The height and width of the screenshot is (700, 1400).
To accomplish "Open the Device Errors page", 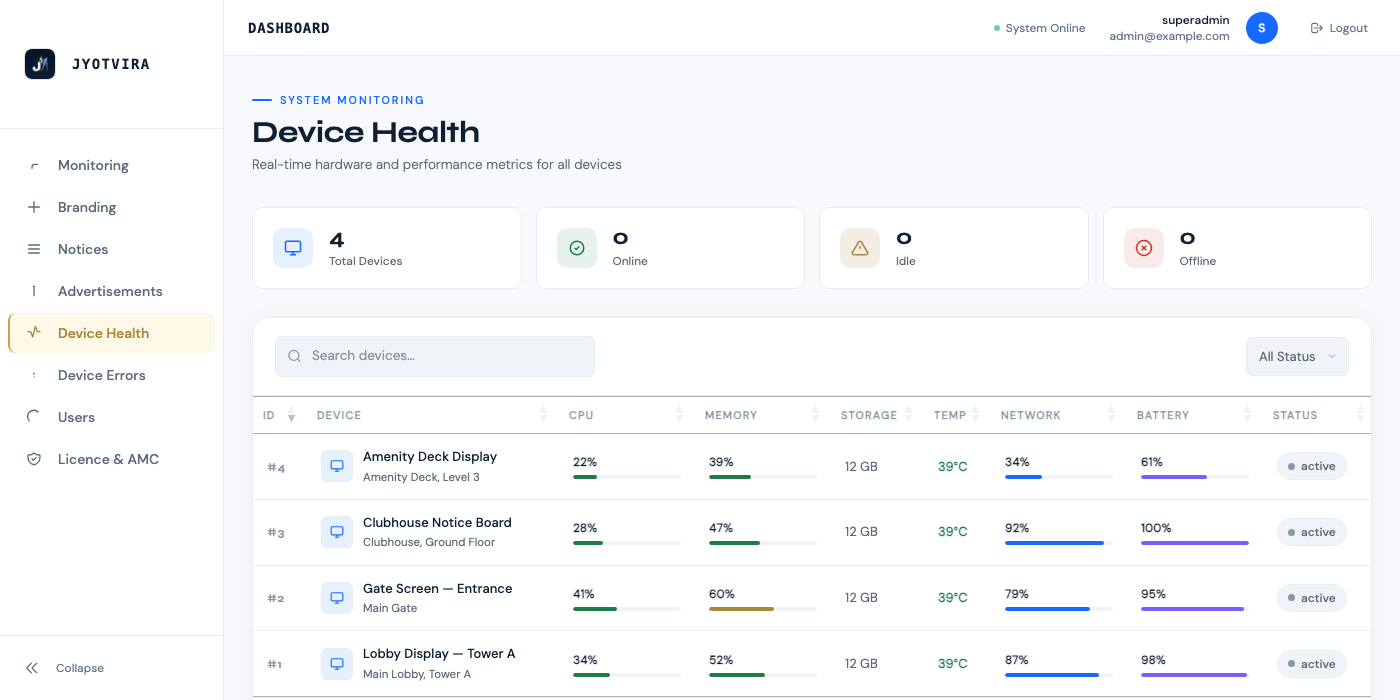I will pyautogui.click(x=111, y=375).
